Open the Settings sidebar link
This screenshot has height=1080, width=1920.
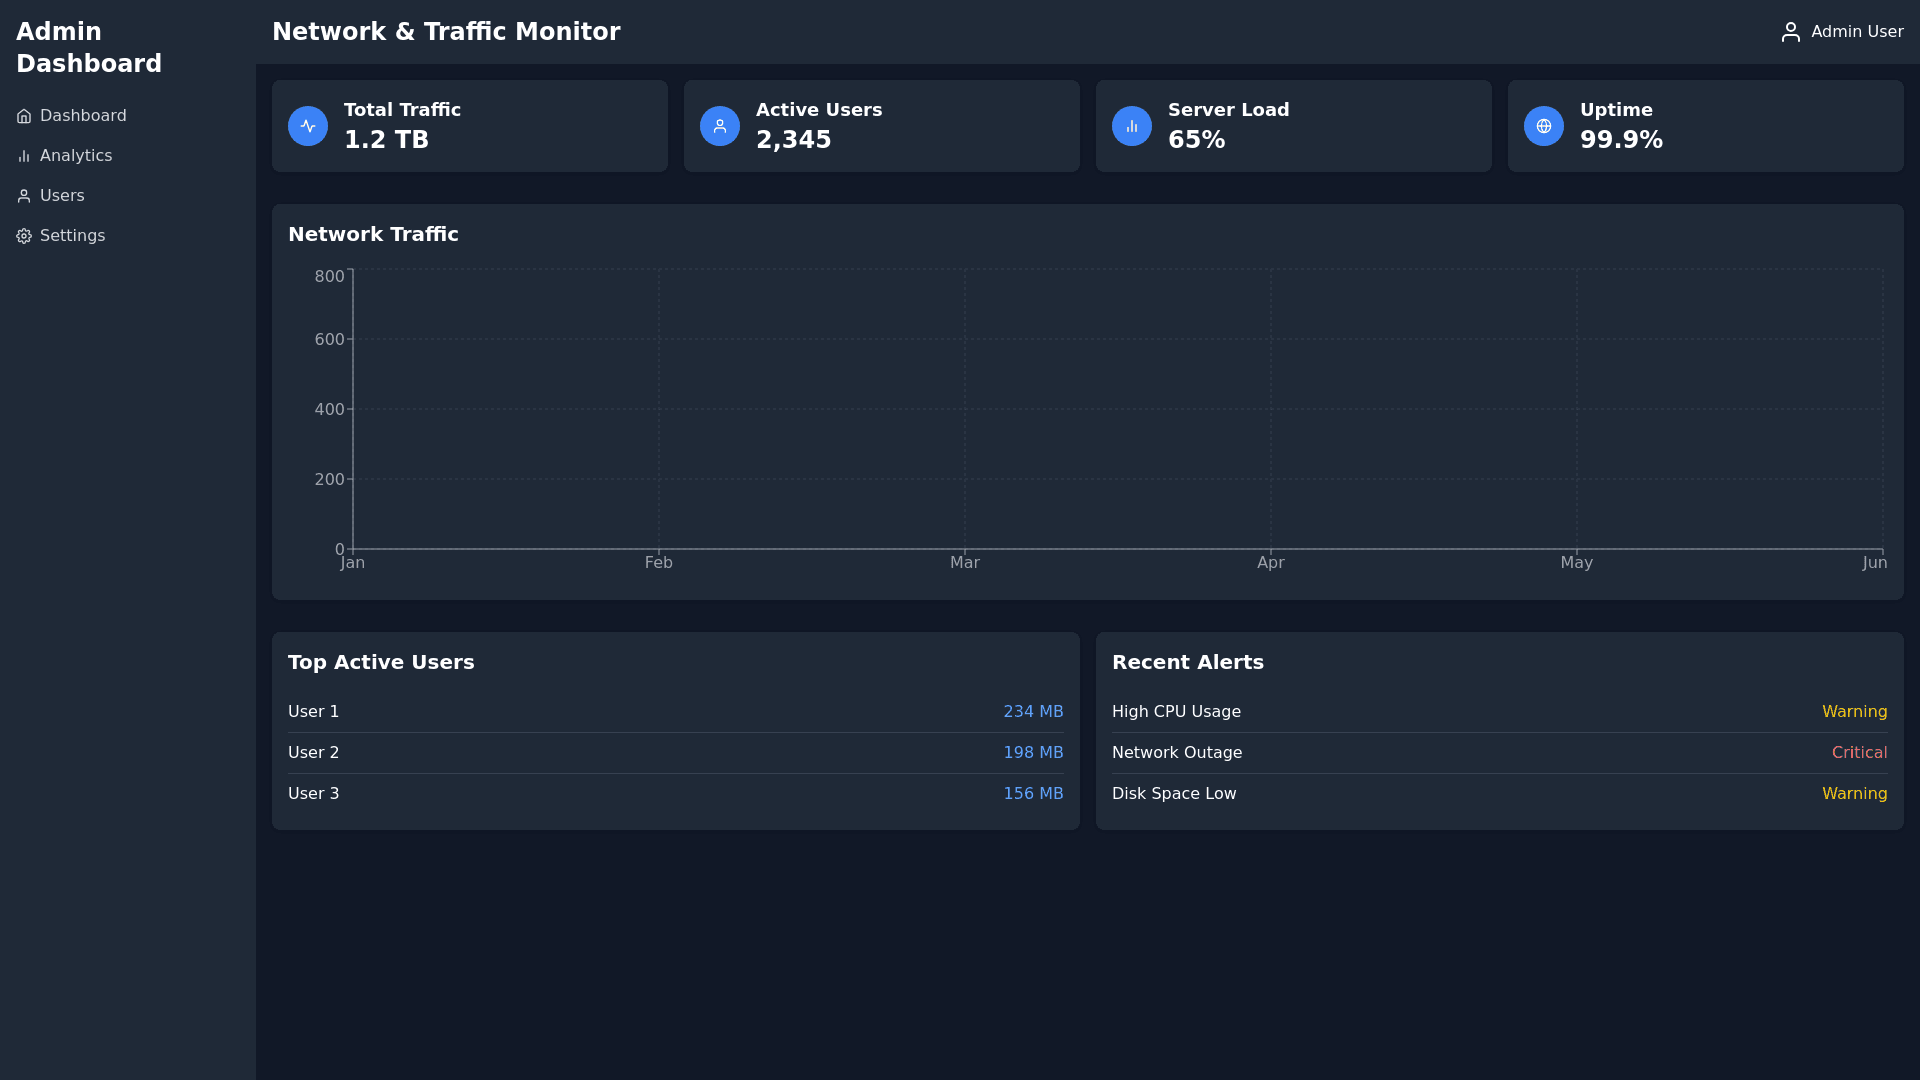(72, 236)
